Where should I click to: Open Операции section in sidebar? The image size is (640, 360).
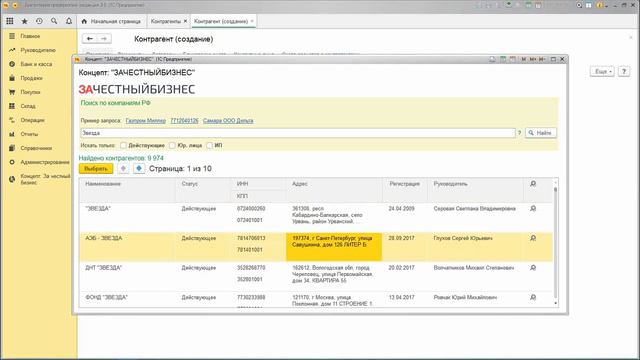tap(32, 120)
